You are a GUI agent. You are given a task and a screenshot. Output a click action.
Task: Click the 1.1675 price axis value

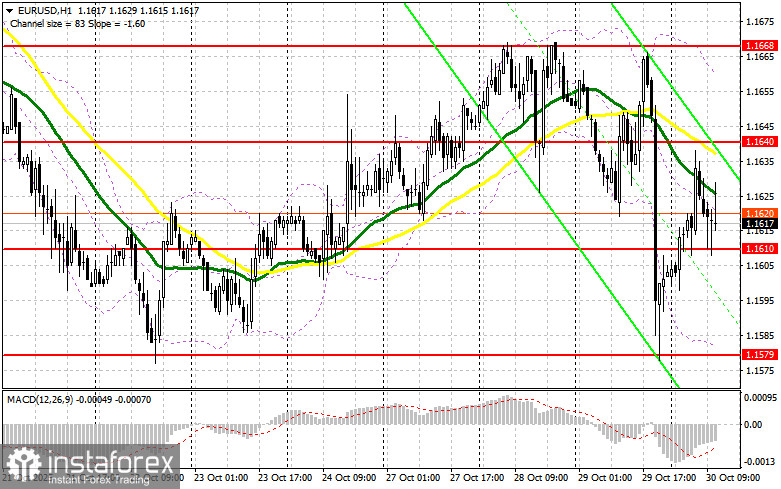click(x=760, y=21)
